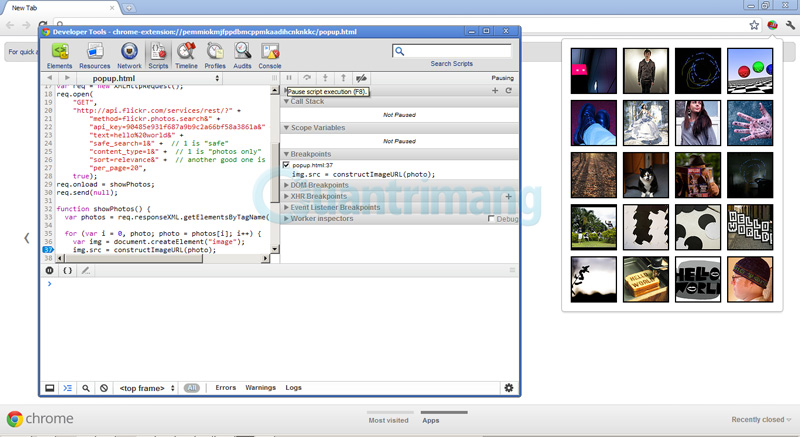The width and height of the screenshot is (800, 437).
Task: Refresh watch expressions icon
Action: [508, 90]
